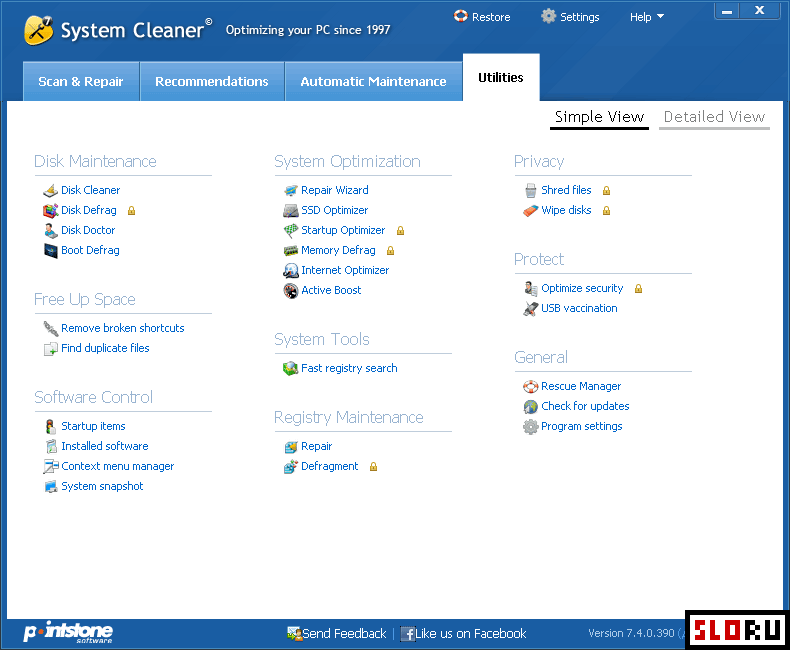
Task: Switch to the Scan & Repair tab
Action: coord(81,82)
